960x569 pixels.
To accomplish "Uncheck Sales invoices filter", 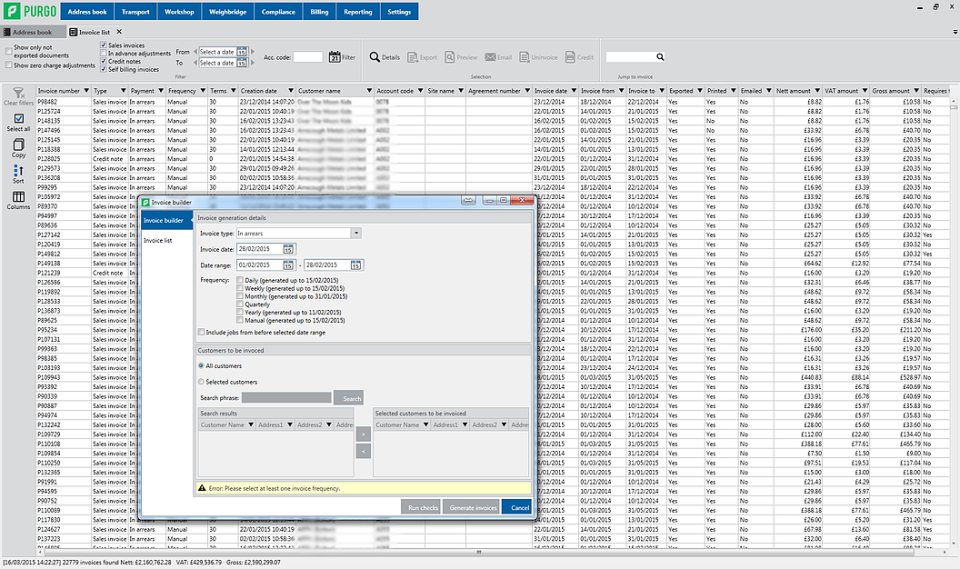I will (x=103, y=45).
